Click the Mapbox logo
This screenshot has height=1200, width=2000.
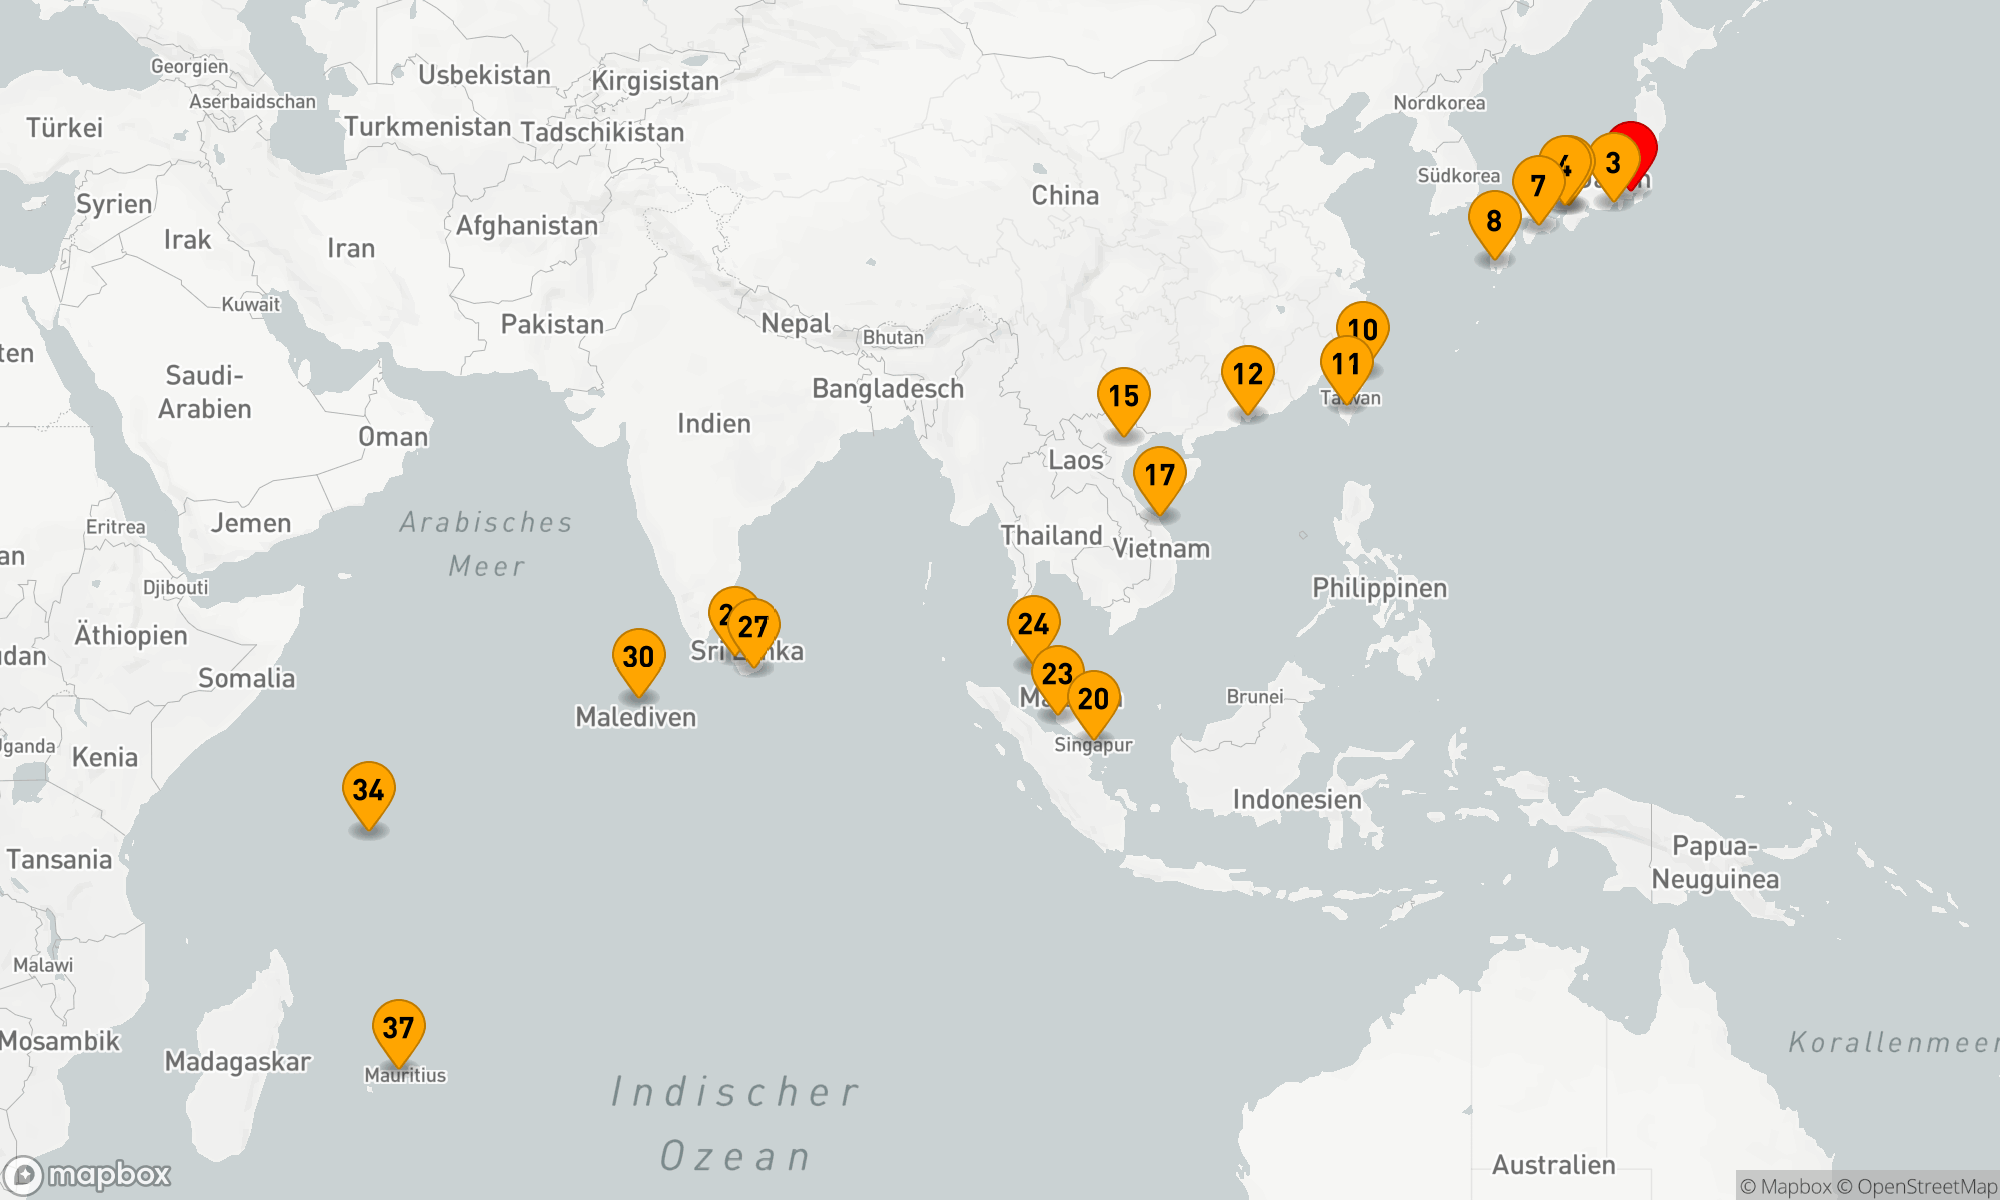click(87, 1175)
